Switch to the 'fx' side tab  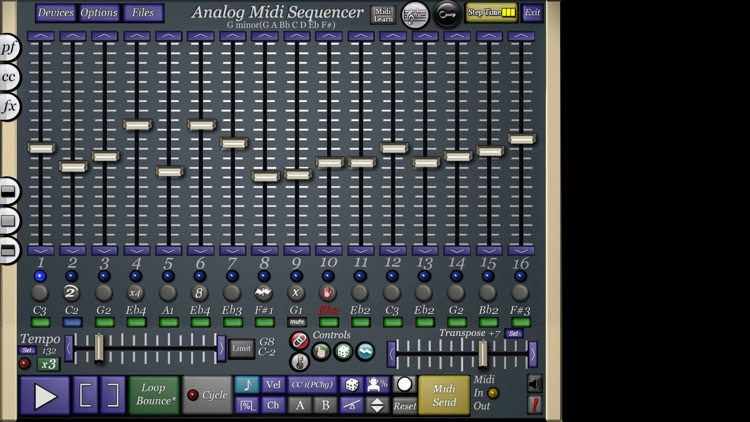coord(9,106)
